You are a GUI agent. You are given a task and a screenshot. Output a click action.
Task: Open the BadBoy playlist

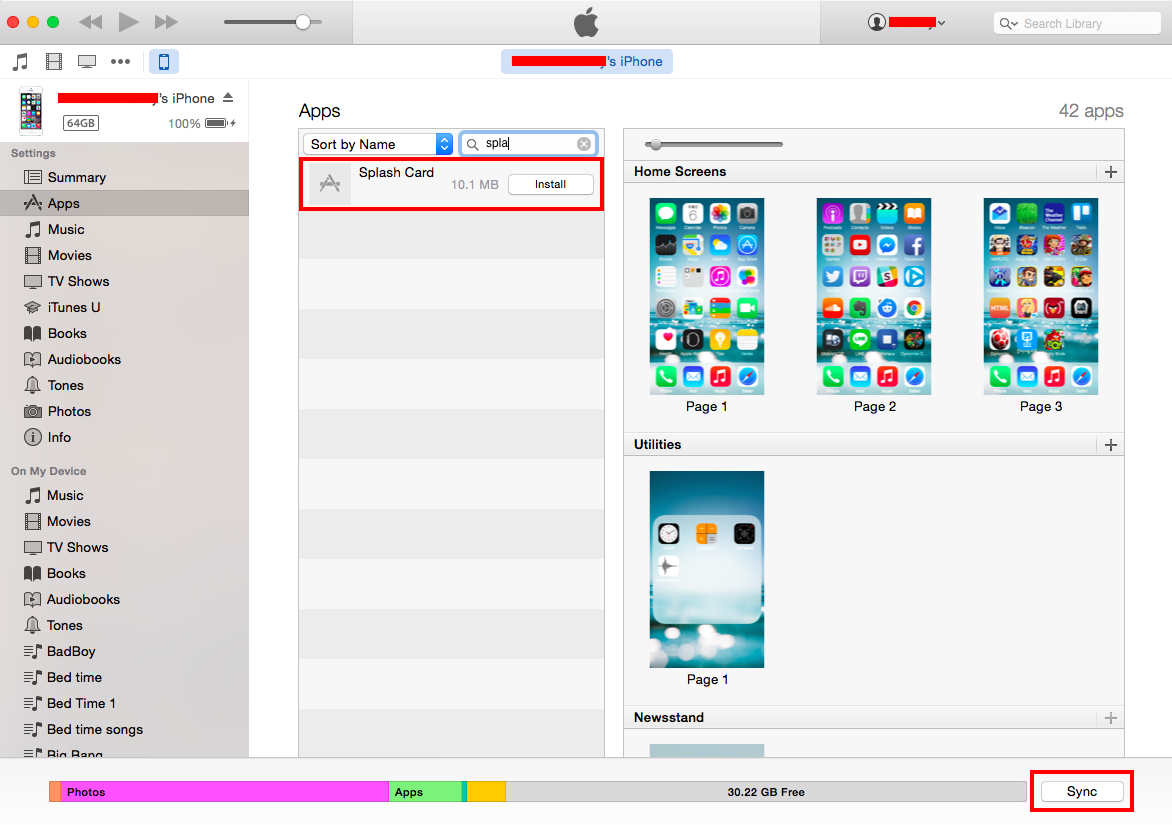(x=124, y=652)
